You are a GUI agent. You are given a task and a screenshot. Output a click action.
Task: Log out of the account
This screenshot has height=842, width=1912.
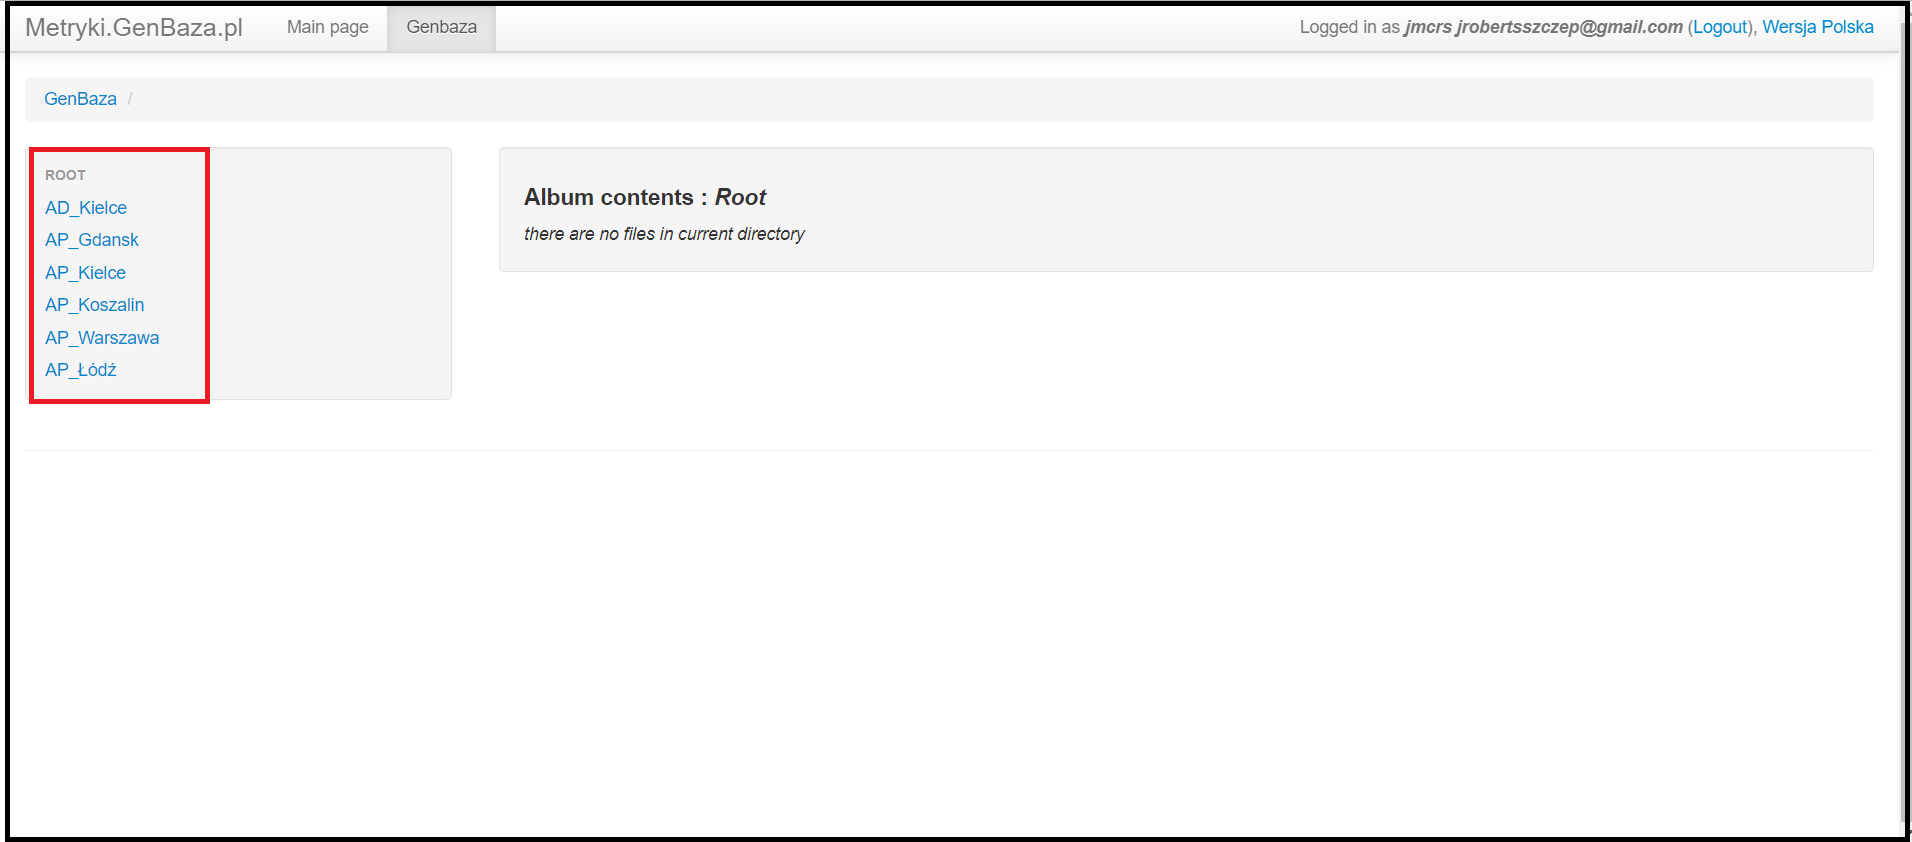(x=1720, y=27)
